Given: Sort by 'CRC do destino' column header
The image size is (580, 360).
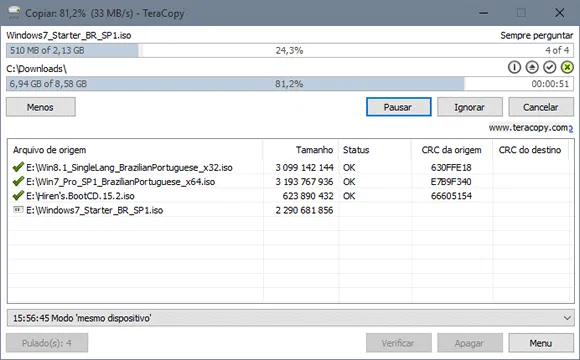Looking at the screenshot, I should (x=530, y=150).
